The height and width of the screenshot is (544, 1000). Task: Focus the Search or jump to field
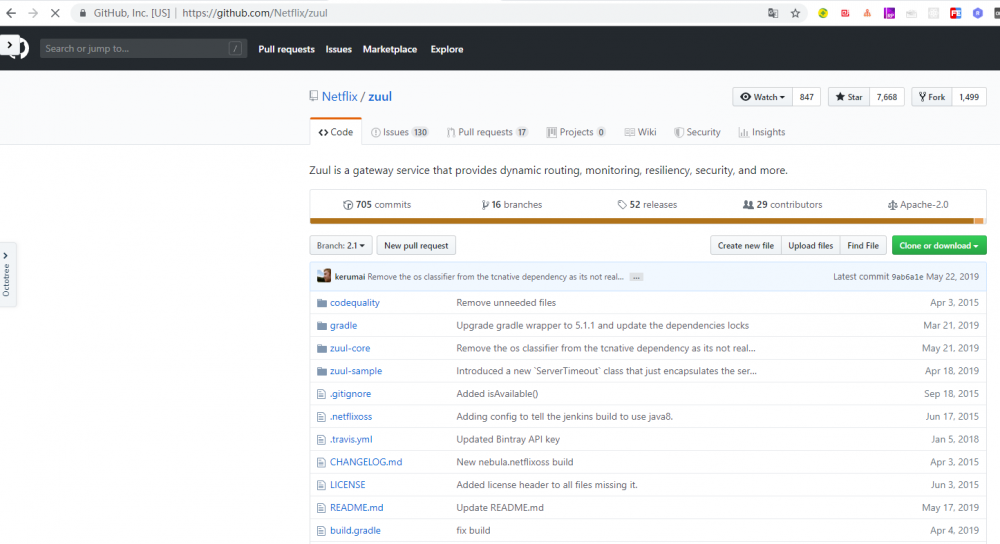pyautogui.click(x=135, y=48)
